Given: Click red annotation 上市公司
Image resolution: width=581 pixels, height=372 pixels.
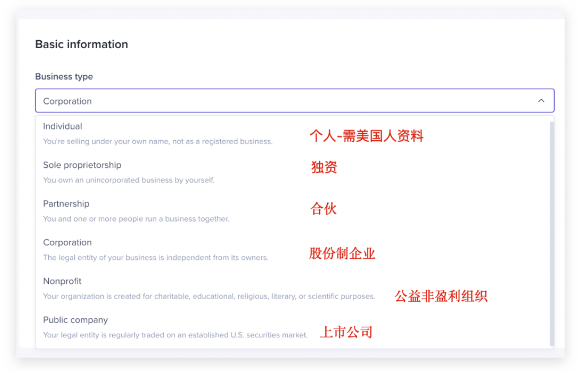Looking at the screenshot, I should [346, 332].
